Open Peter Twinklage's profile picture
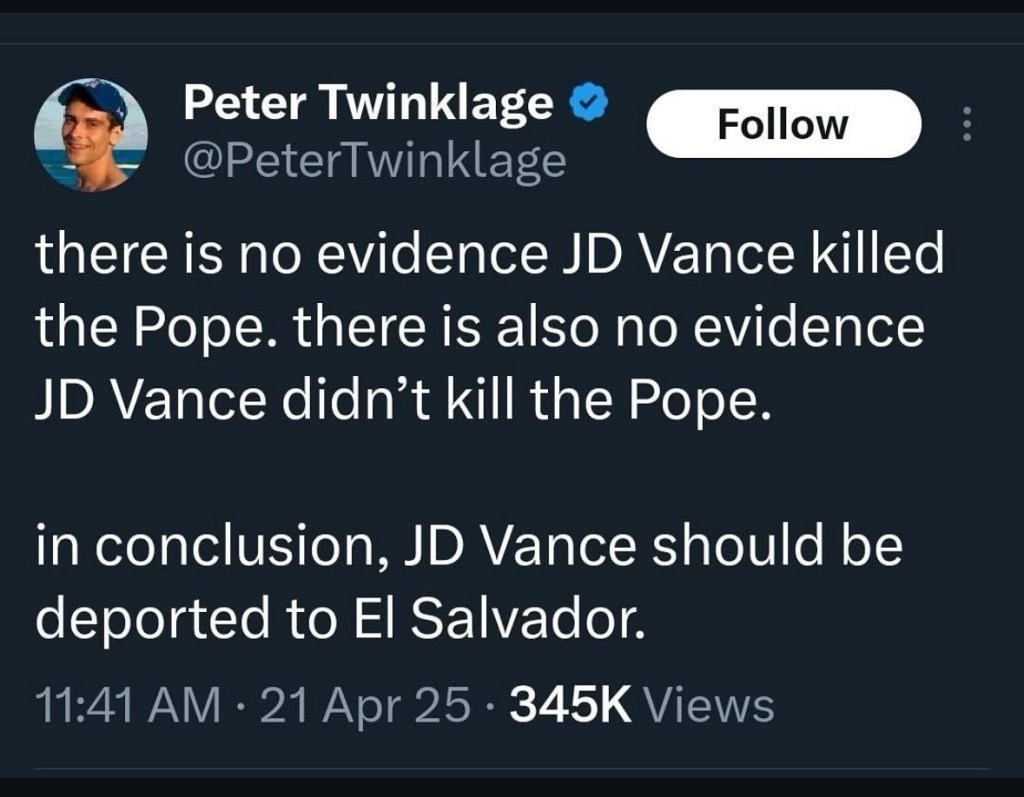The image size is (1024, 797). pos(91,134)
